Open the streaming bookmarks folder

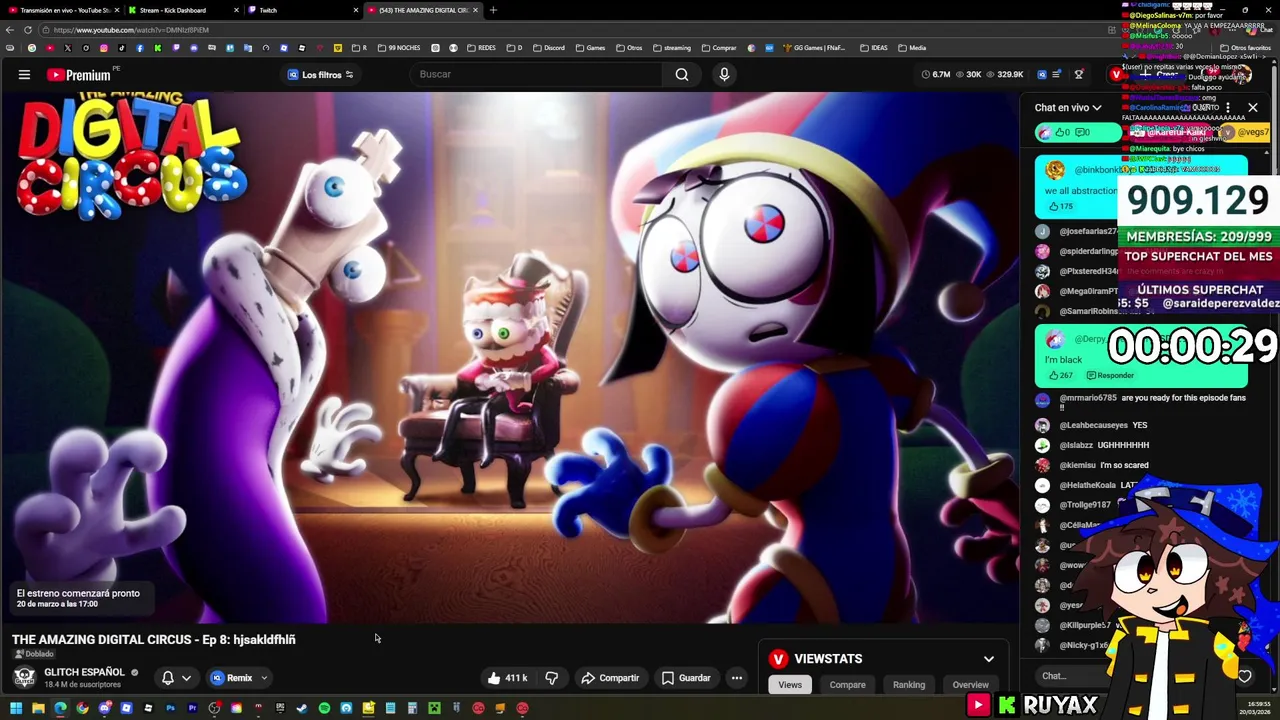[671, 48]
